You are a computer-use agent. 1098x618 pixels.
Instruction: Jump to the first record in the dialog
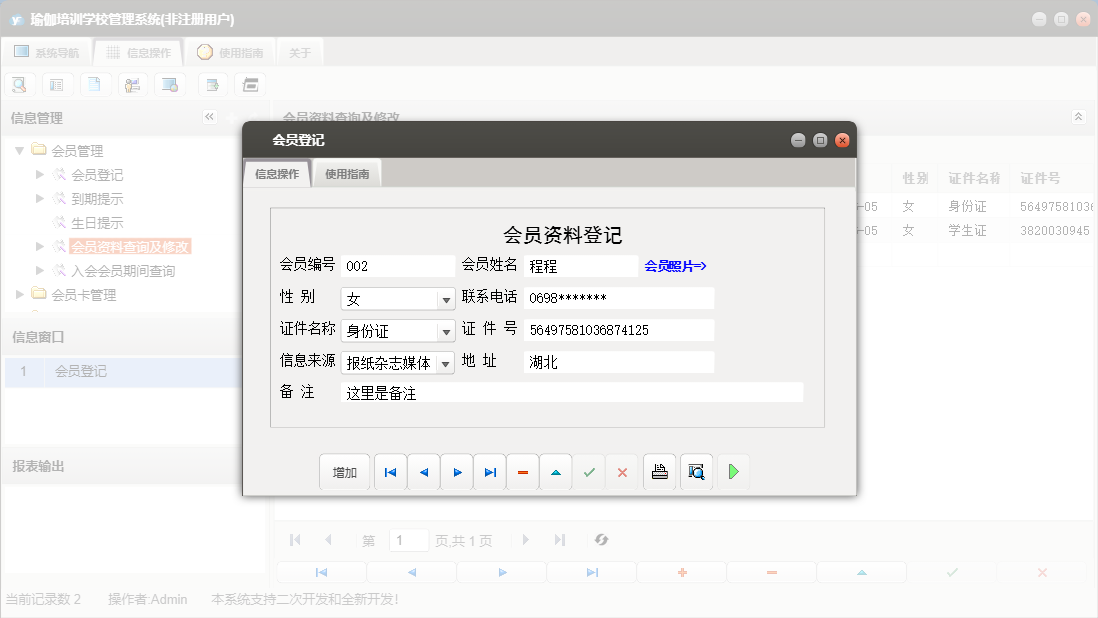(x=390, y=471)
